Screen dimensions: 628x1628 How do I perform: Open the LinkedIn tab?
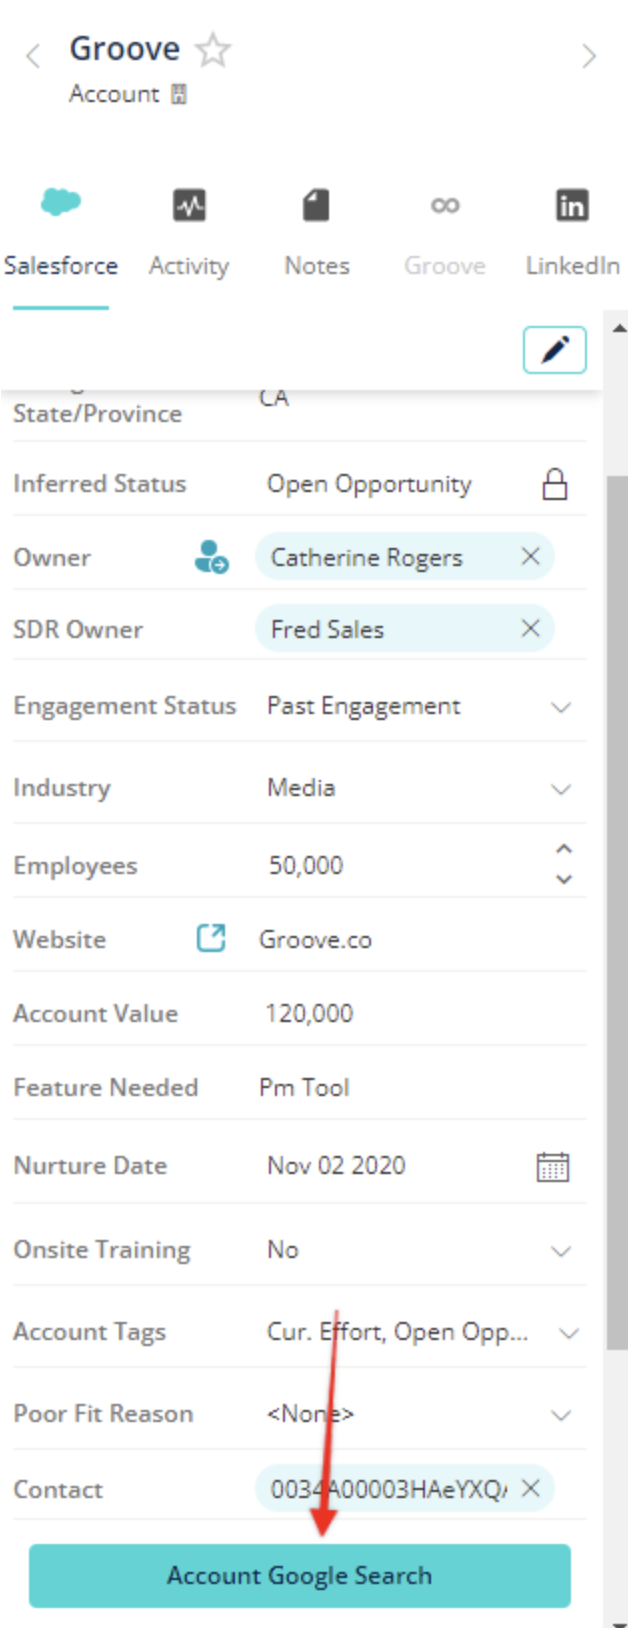pos(573,266)
